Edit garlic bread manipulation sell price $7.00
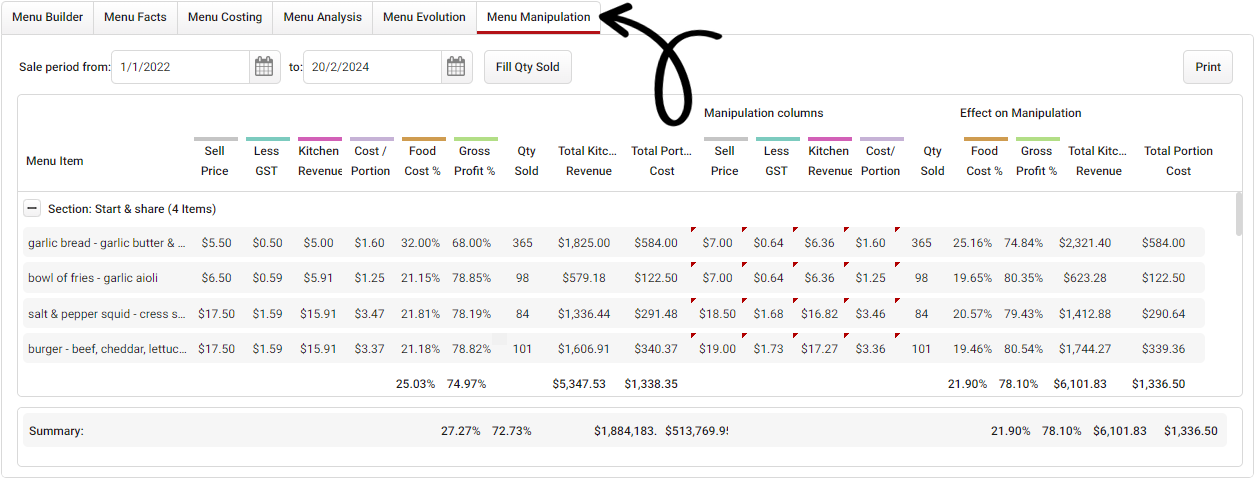This screenshot has width=1255, height=479. pyautogui.click(x=718, y=243)
